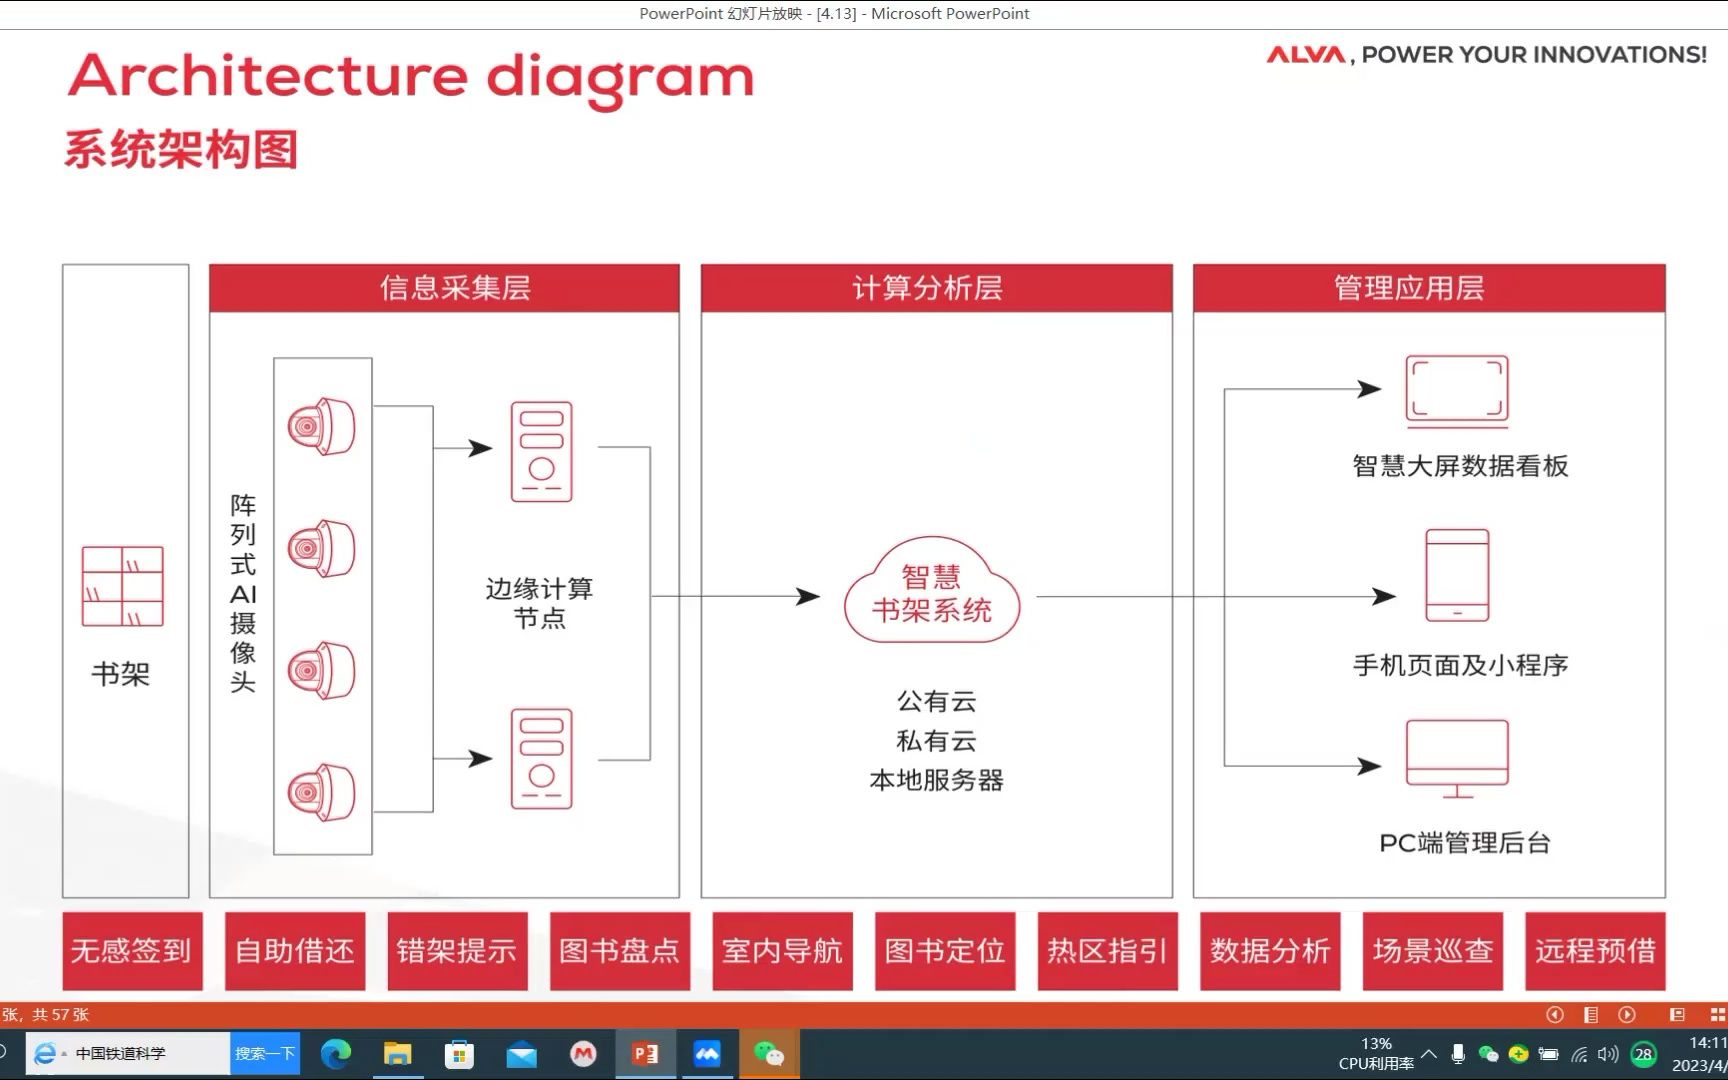
Task: Open the red M app in taskbar
Action: 583,1053
